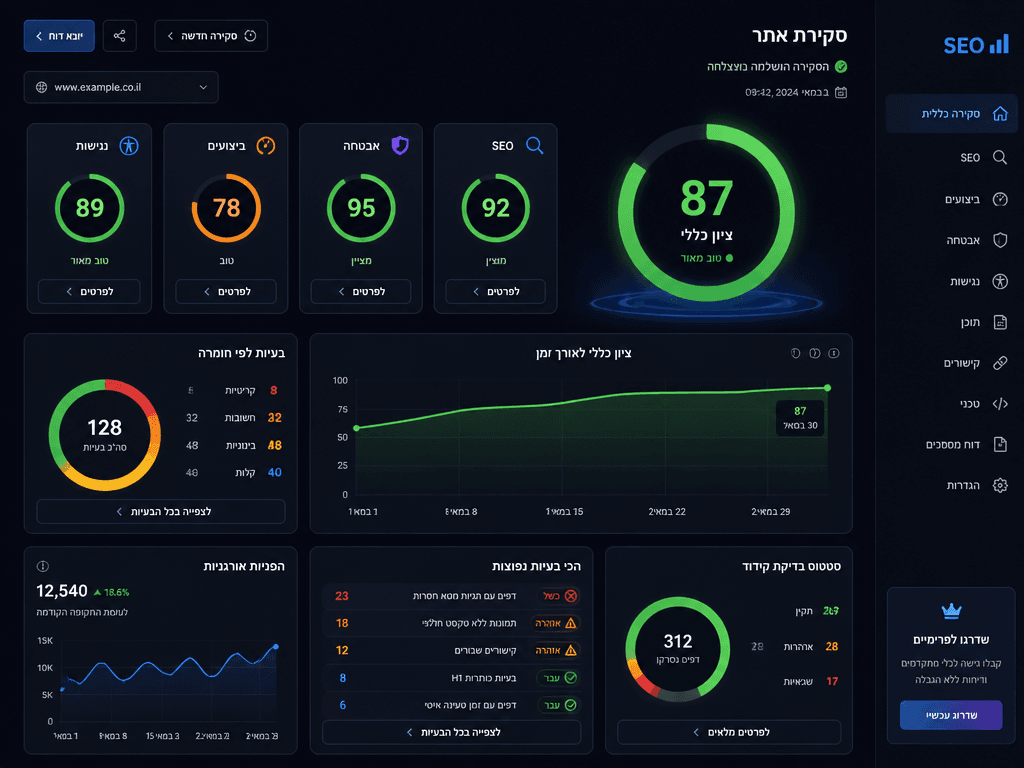Select אבטחה in the sidebar
The width and height of the screenshot is (1024, 768).
[x=963, y=240]
